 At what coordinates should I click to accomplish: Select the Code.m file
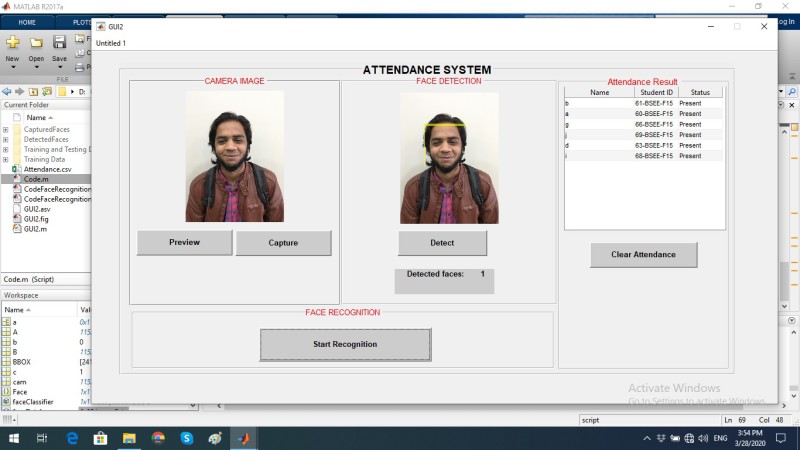click(x=36, y=179)
